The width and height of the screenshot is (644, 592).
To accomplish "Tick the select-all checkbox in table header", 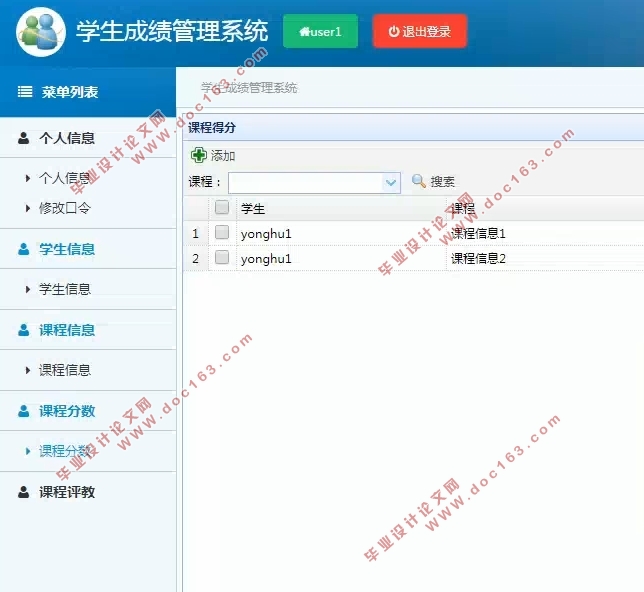I will (x=222, y=207).
